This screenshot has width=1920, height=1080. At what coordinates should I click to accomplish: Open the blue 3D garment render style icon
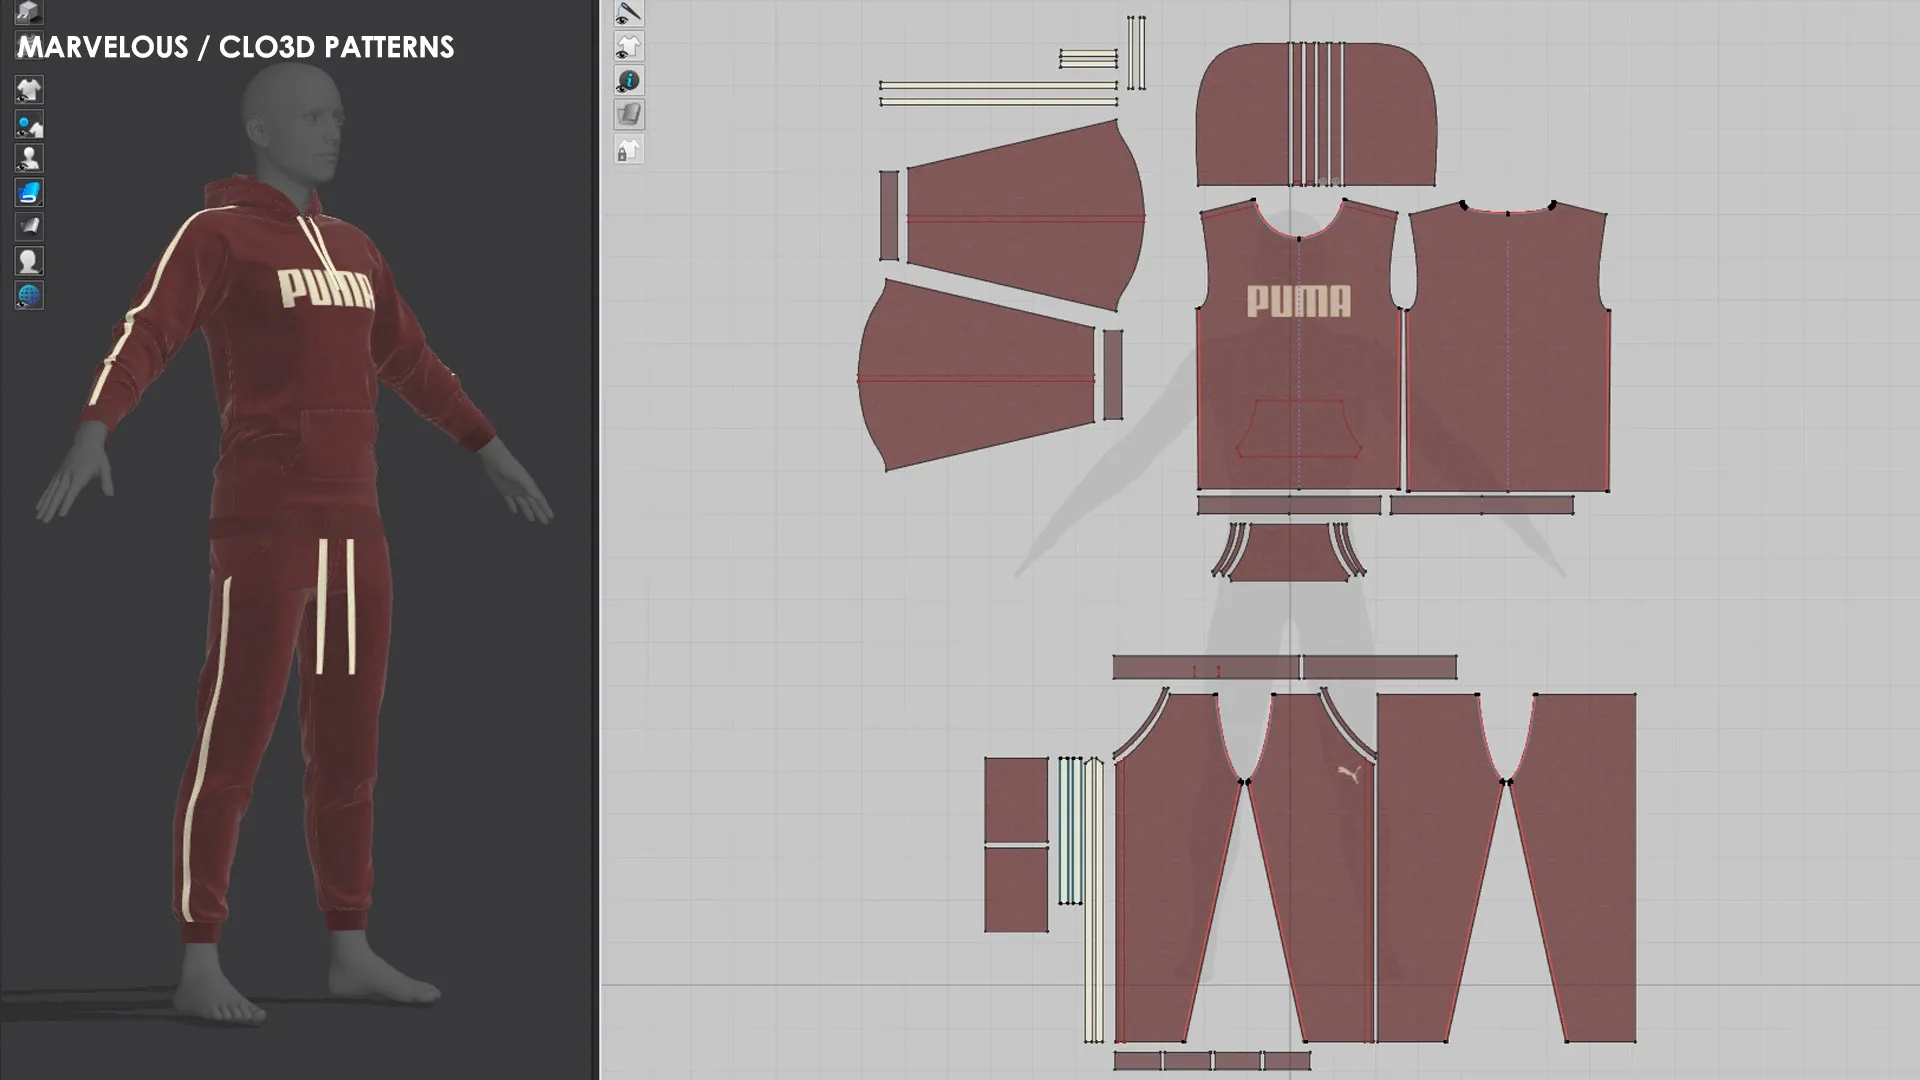[x=29, y=192]
